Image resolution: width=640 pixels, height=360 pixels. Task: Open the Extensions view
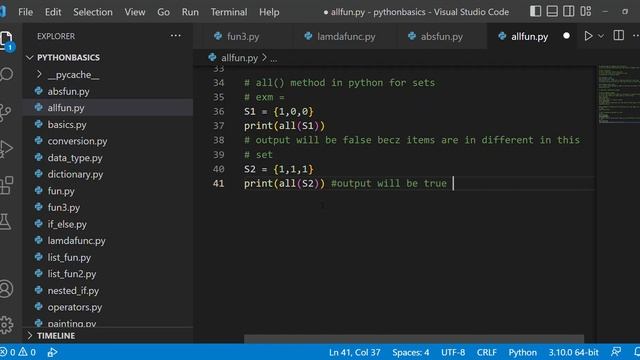pyautogui.click(x=6, y=185)
